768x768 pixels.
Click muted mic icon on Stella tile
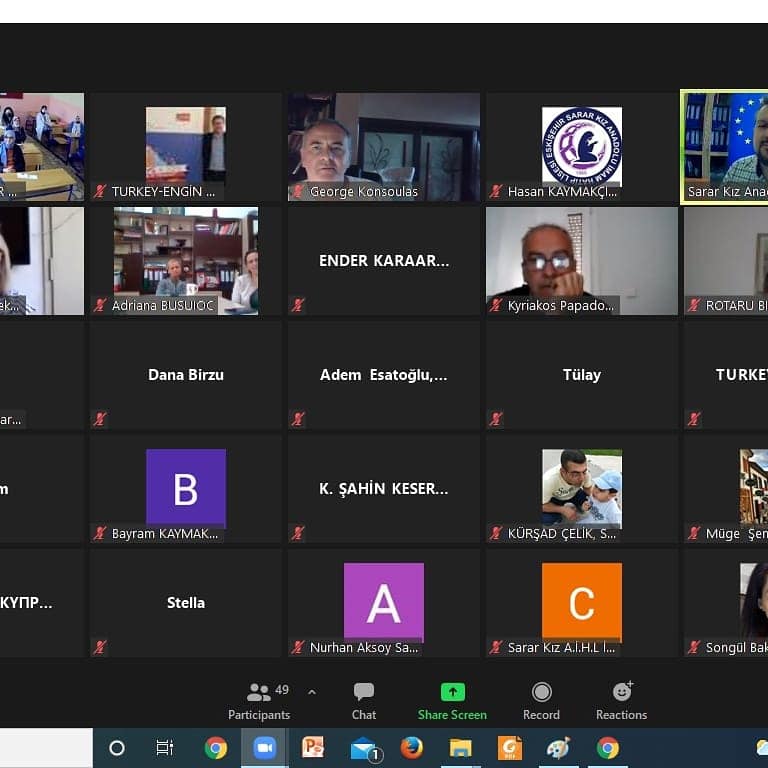[100, 647]
